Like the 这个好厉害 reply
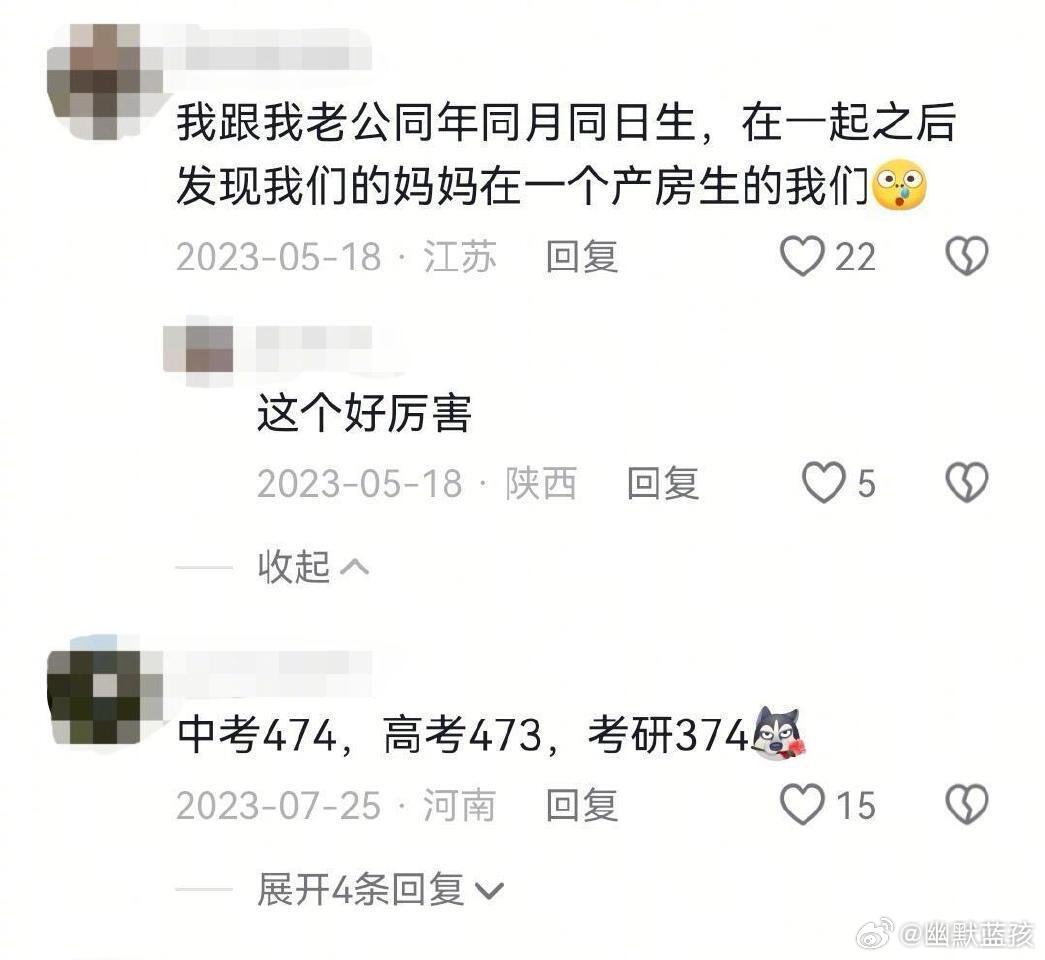The height and width of the screenshot is (960, 1045). [823, 483]
